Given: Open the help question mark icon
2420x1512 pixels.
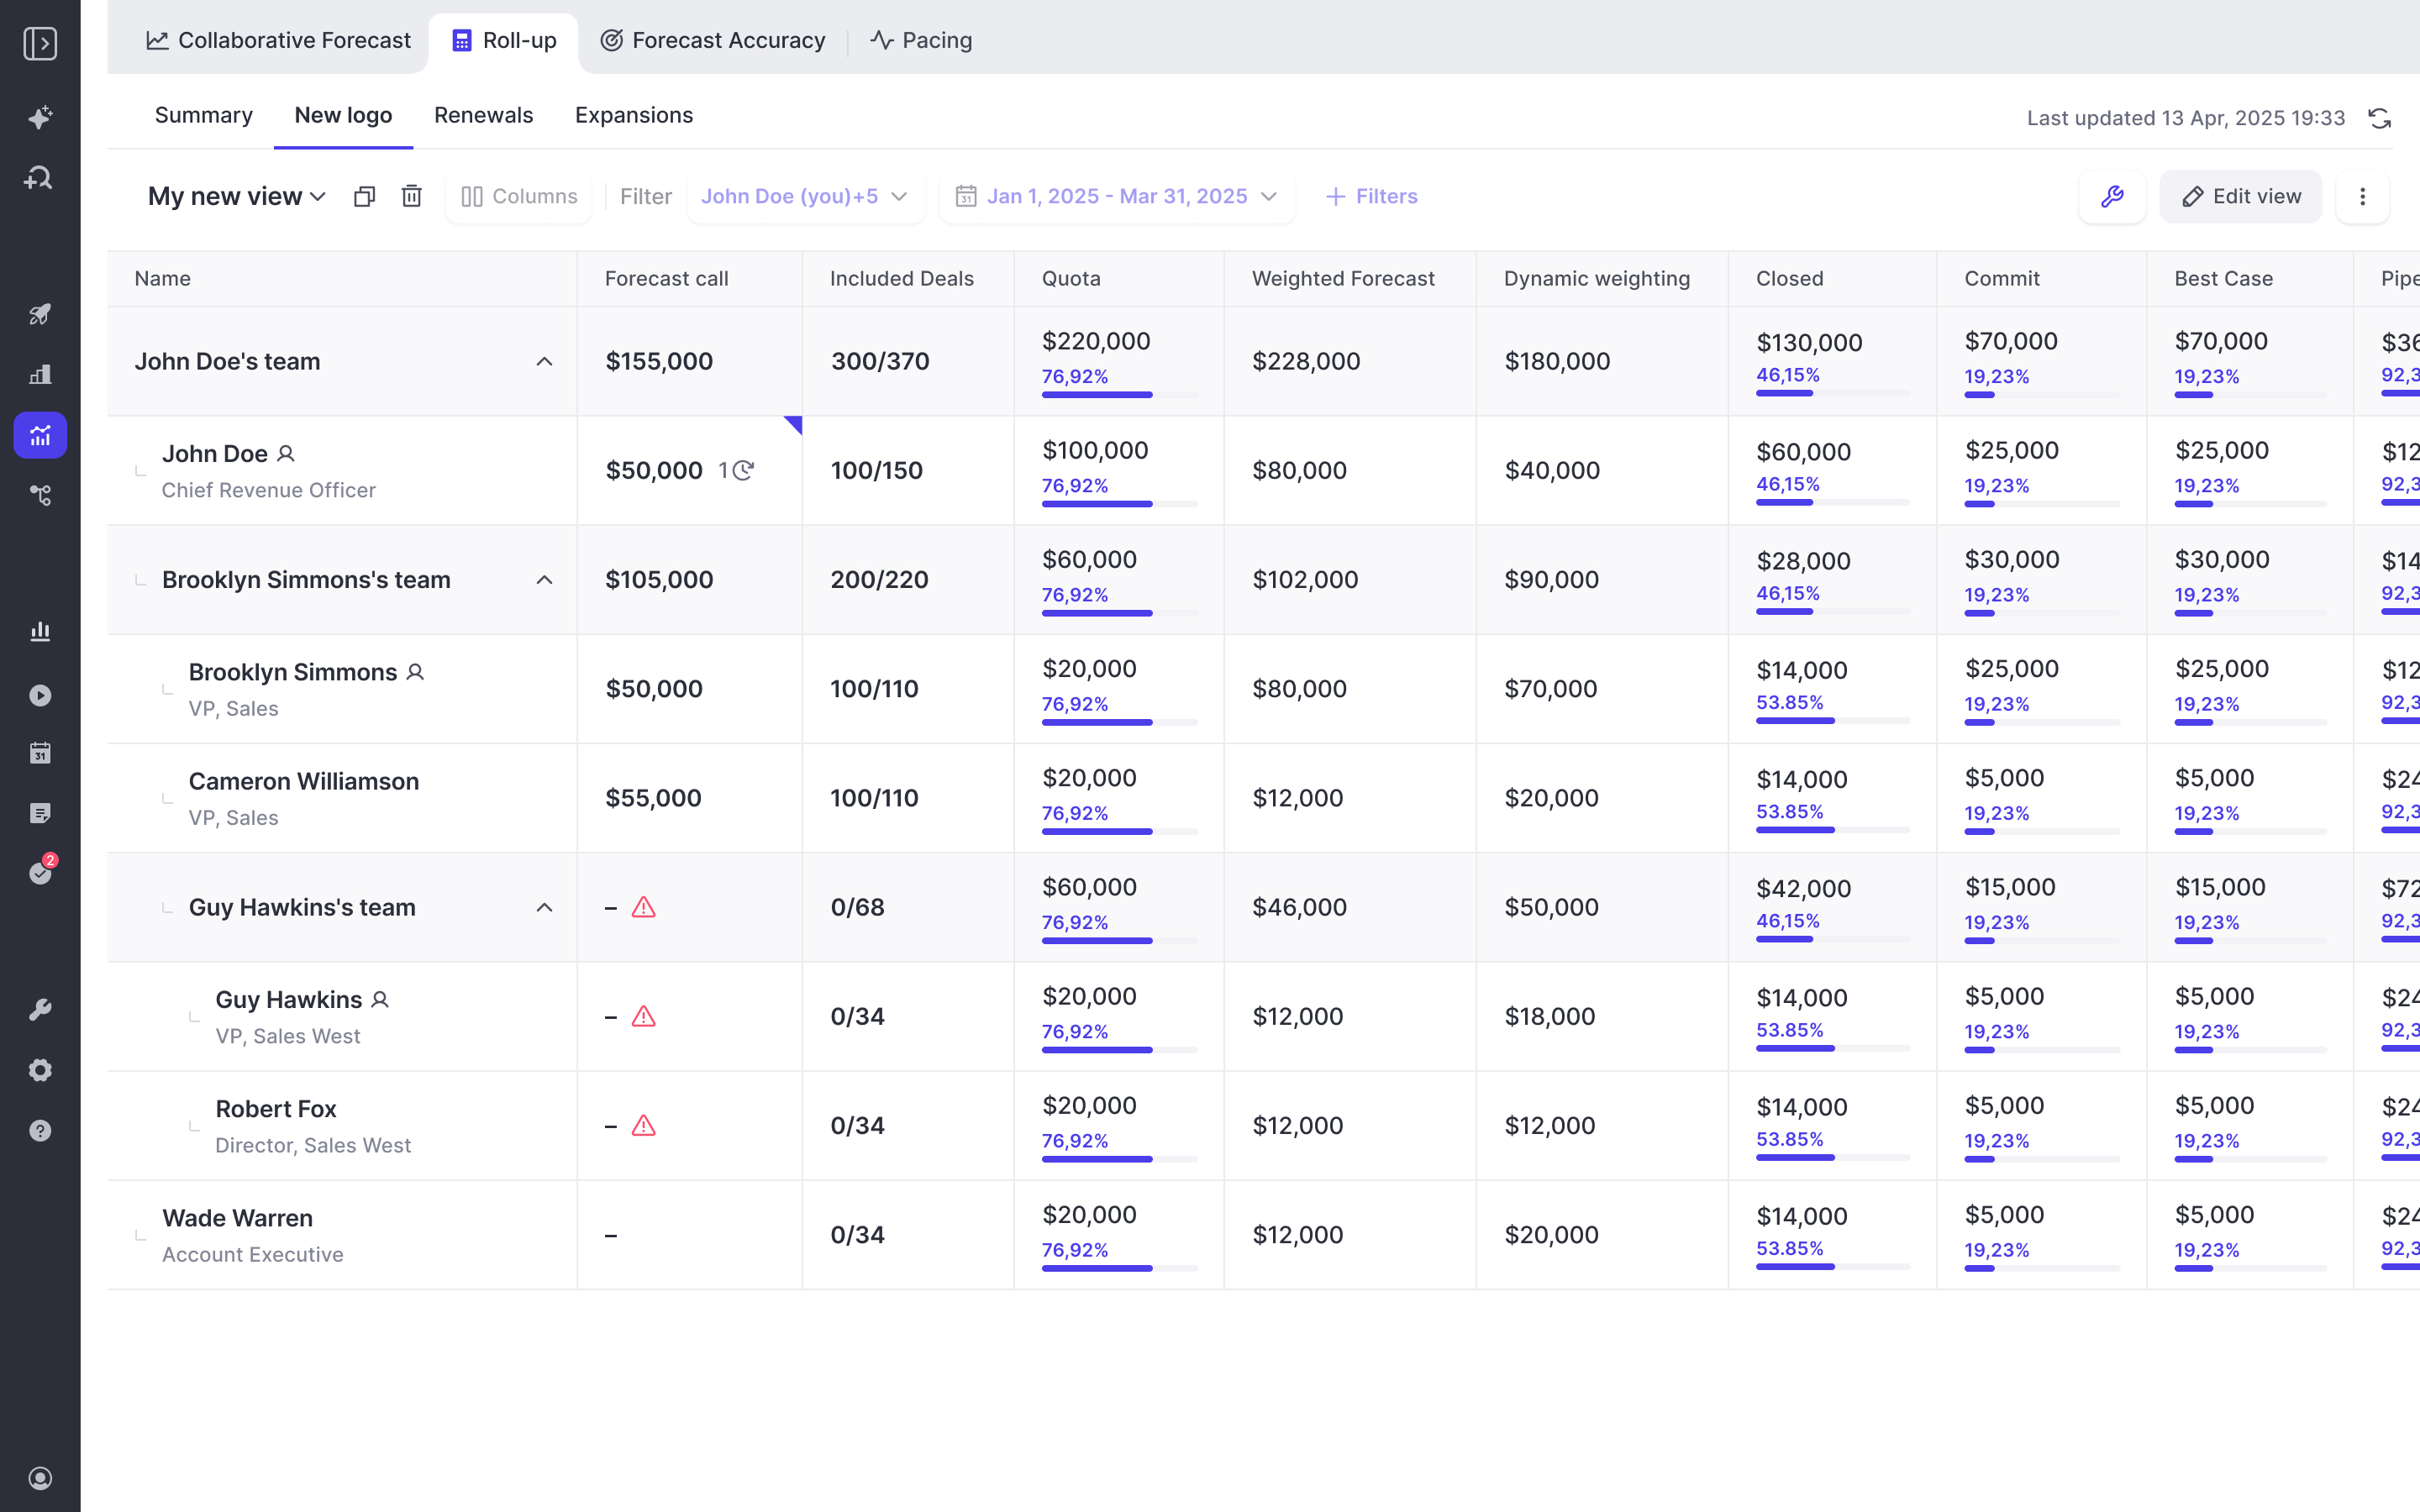Looking at the screenshot, I should click(x=40, y=1130).
